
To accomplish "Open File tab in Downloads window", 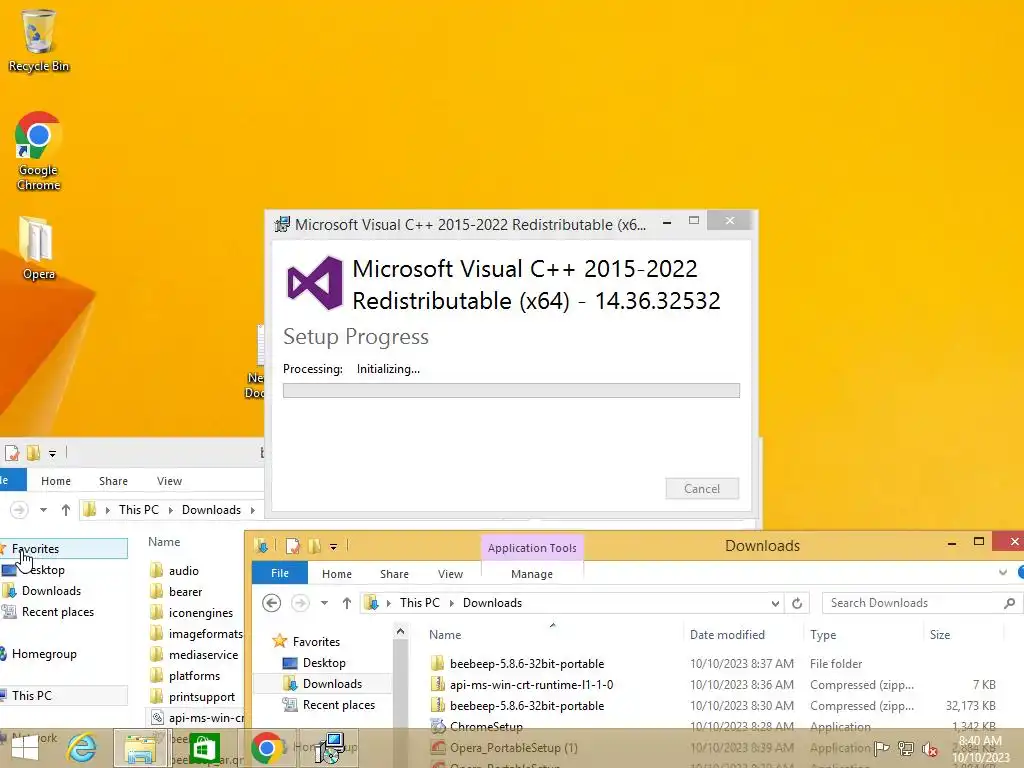I will click(x=280, y=573).
